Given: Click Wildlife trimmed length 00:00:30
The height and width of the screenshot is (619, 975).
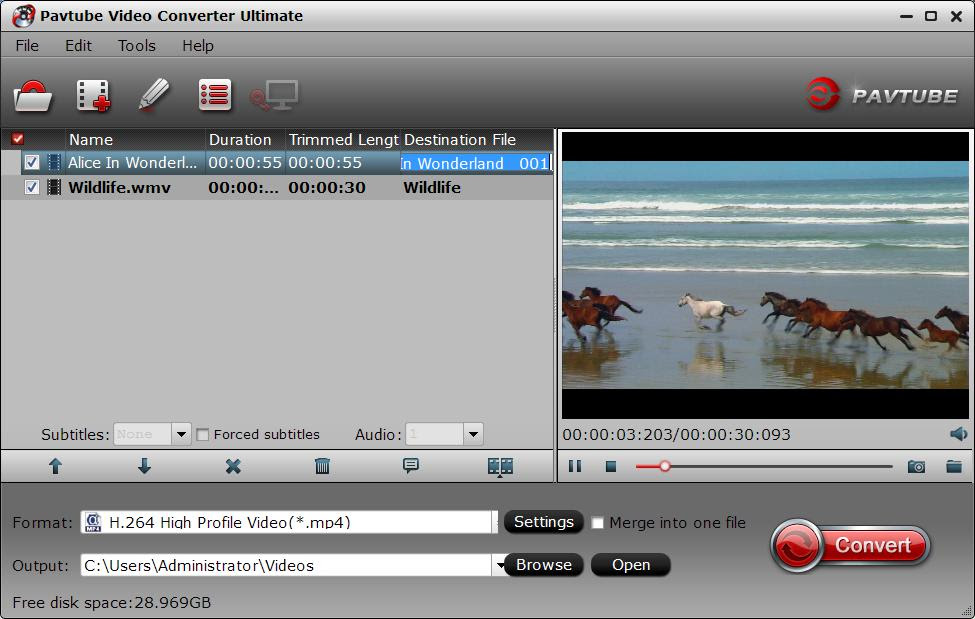Looking at the screenshot, I should (x=326, y=187).
